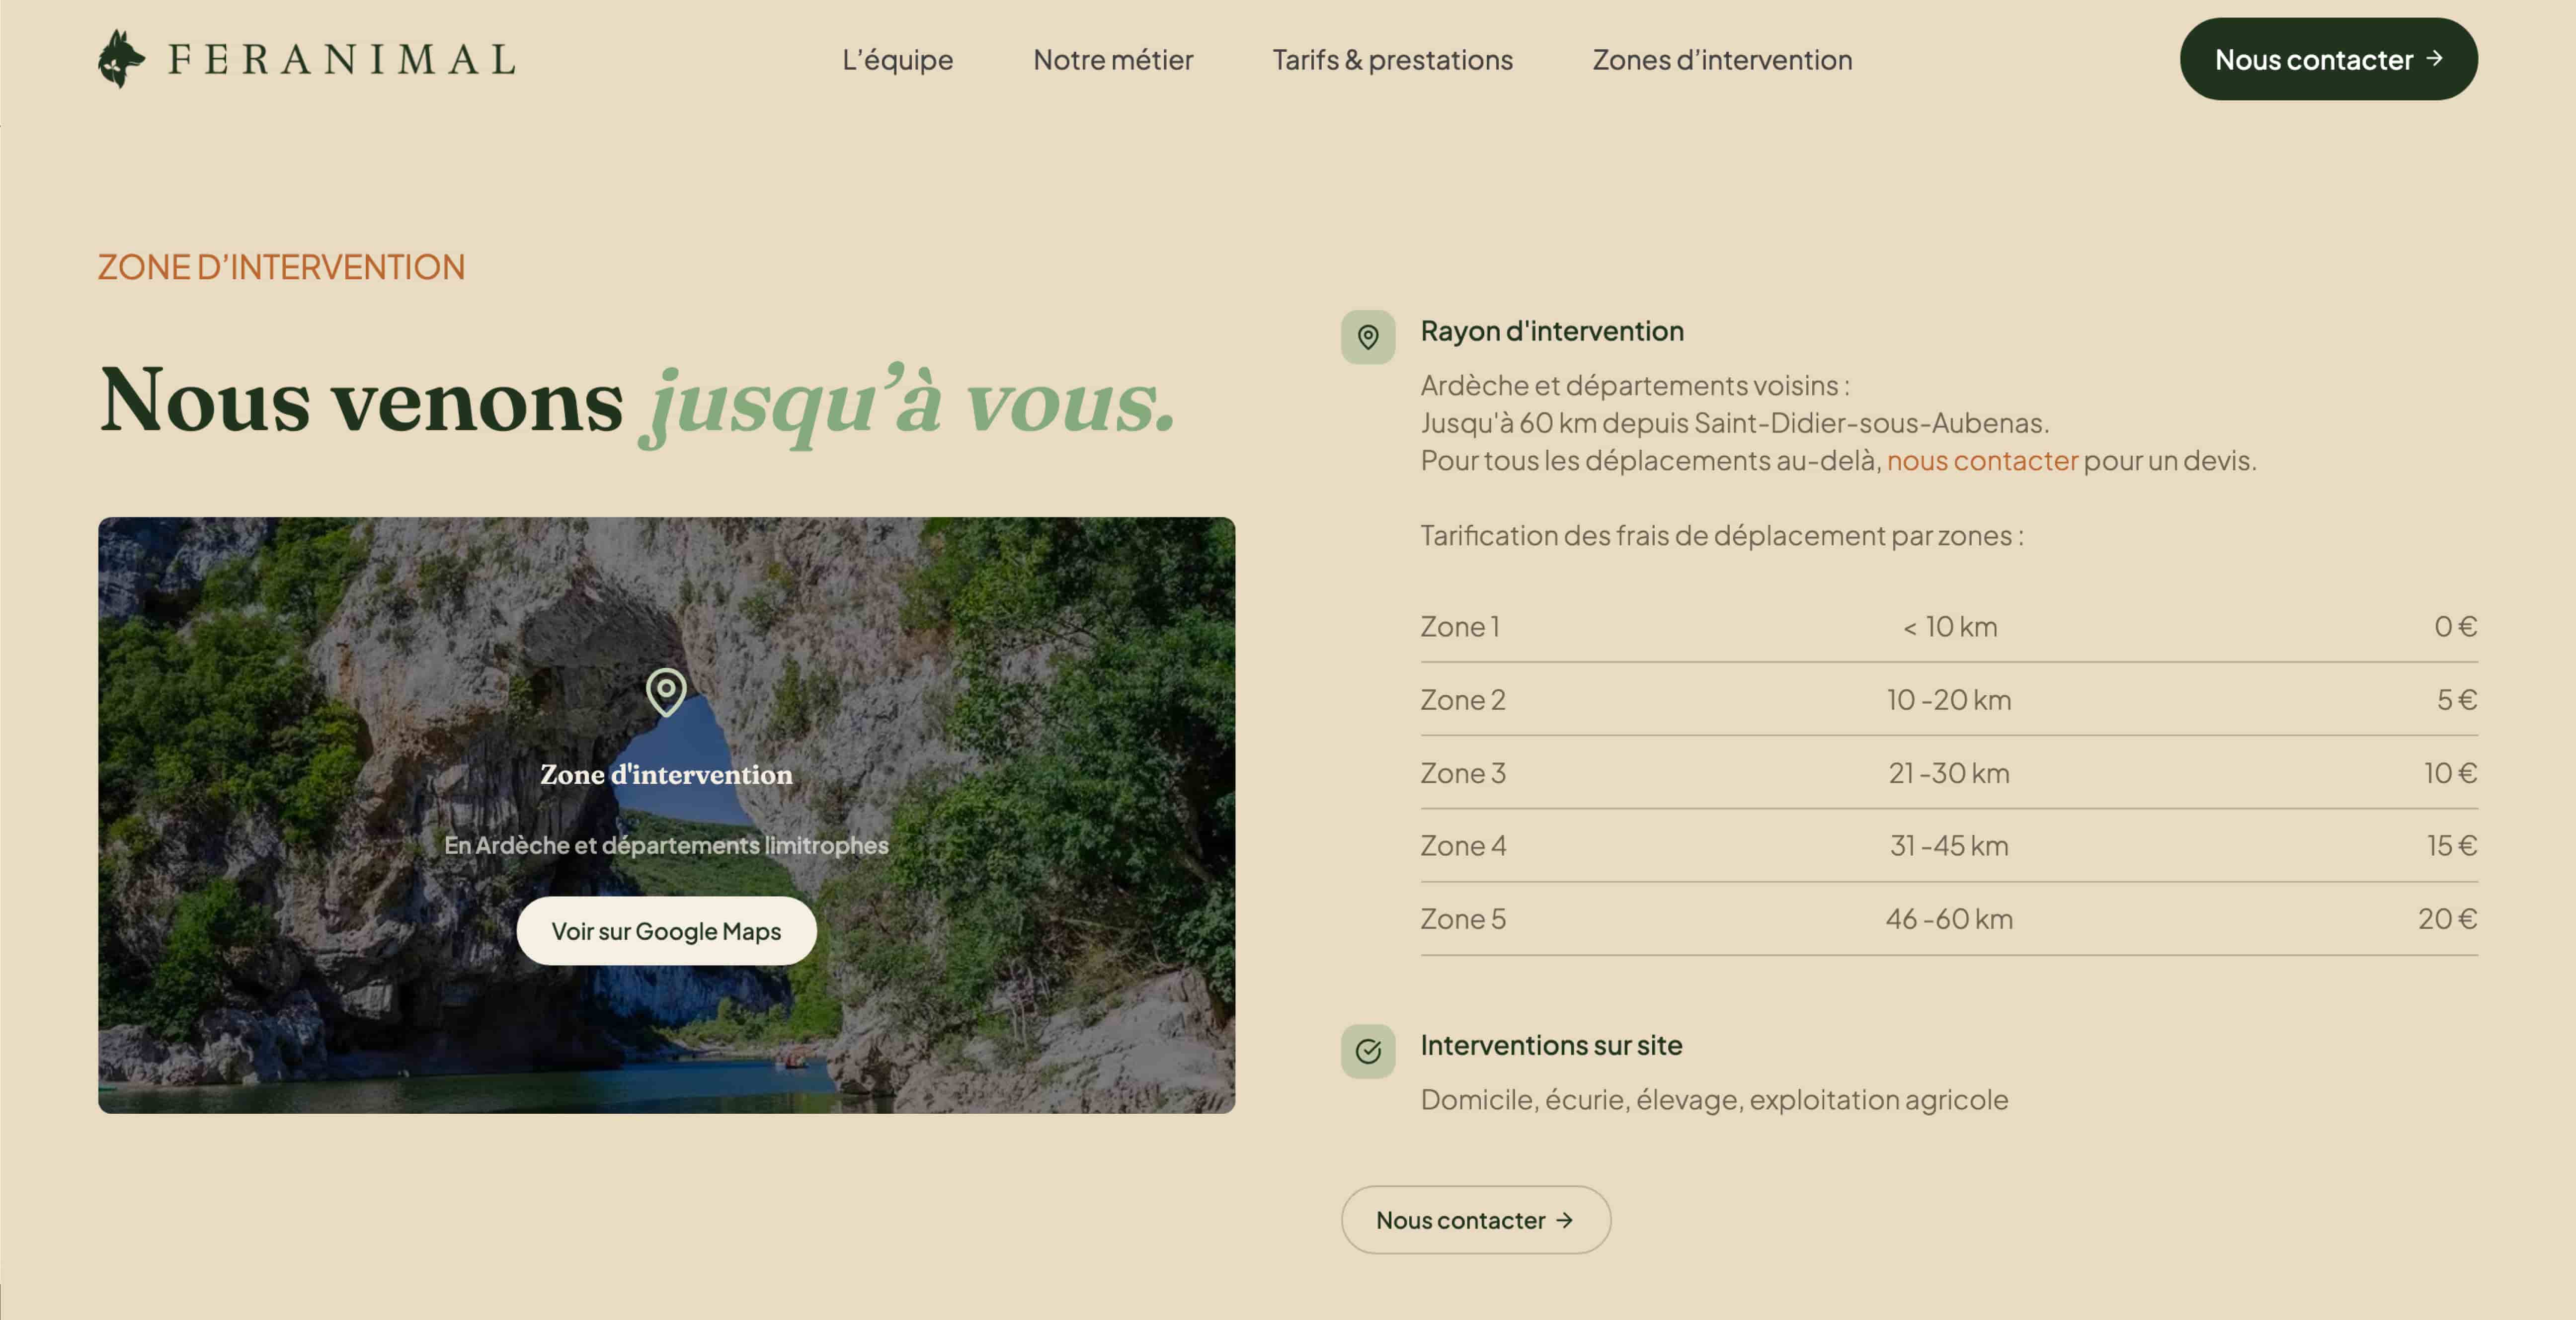The image size is (2576, 1320).
Task: Click the FERANIMAL brand wordmark
Action: [x=342, y=59]
